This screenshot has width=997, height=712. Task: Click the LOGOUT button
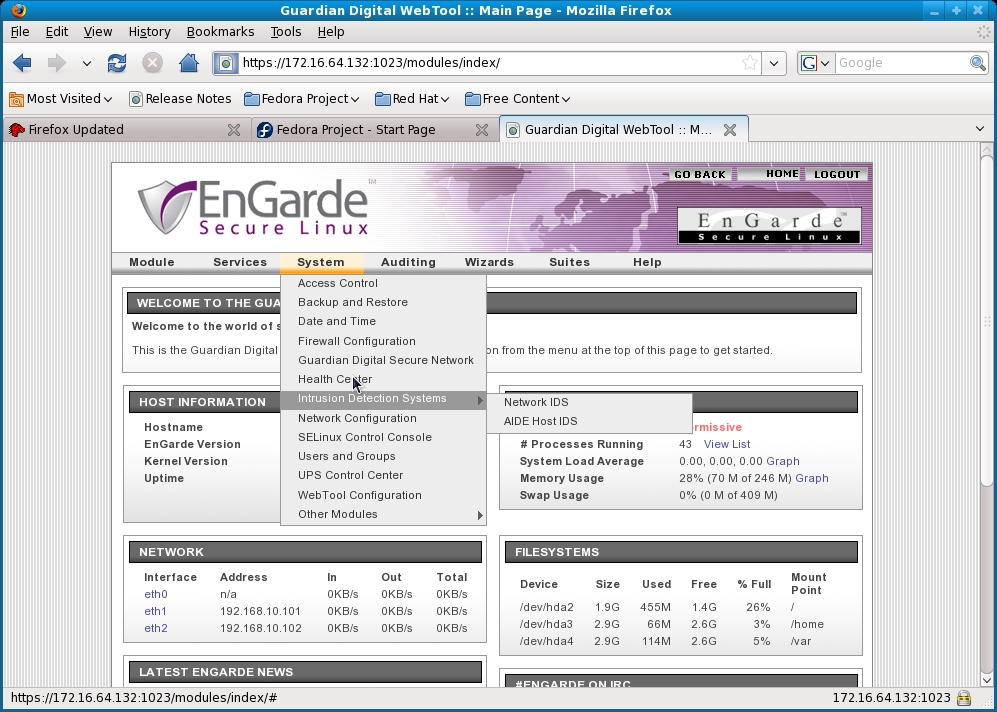tap(837, 174)
